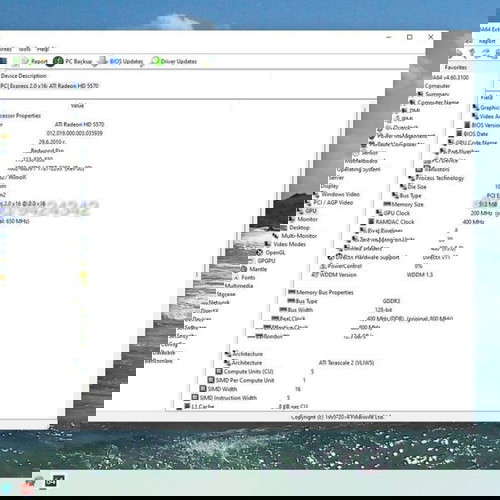
Task: Open the Windows Video page
Action: pyautogui.click(x=336, y=194)
